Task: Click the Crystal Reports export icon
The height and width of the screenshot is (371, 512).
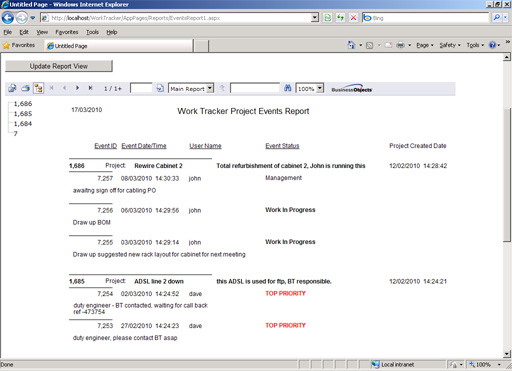Action: pyautogui.click(x=12, y=88)
